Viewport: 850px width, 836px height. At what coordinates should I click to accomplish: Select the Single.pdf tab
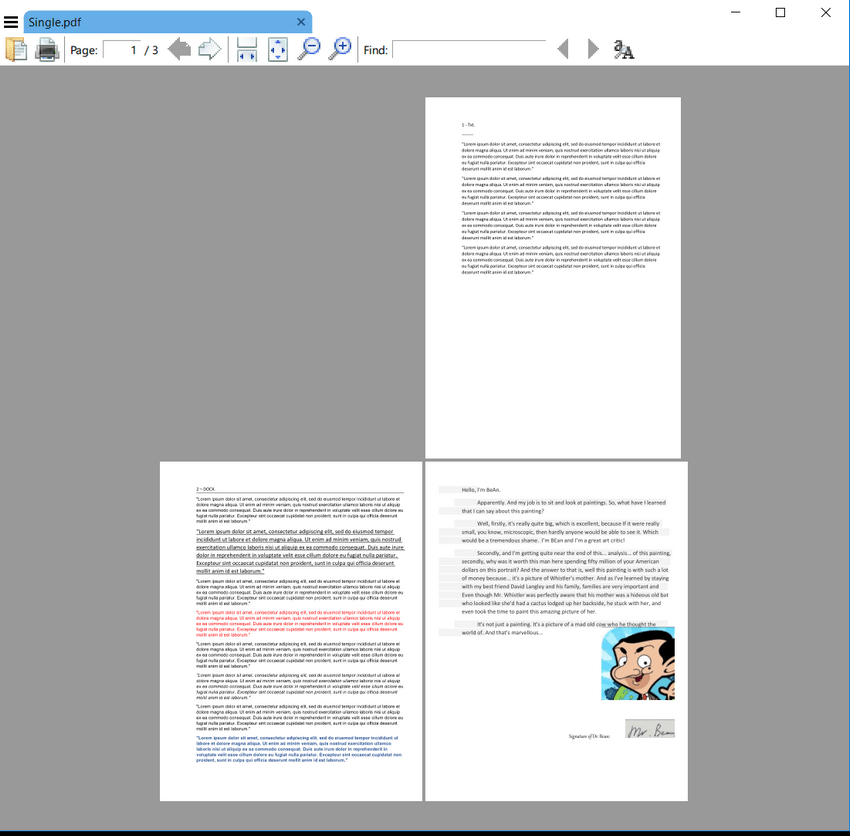[150, 22]
